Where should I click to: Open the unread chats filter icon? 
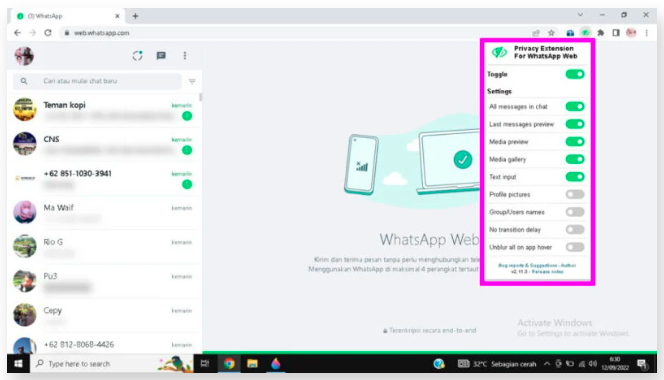click(192, 81)
